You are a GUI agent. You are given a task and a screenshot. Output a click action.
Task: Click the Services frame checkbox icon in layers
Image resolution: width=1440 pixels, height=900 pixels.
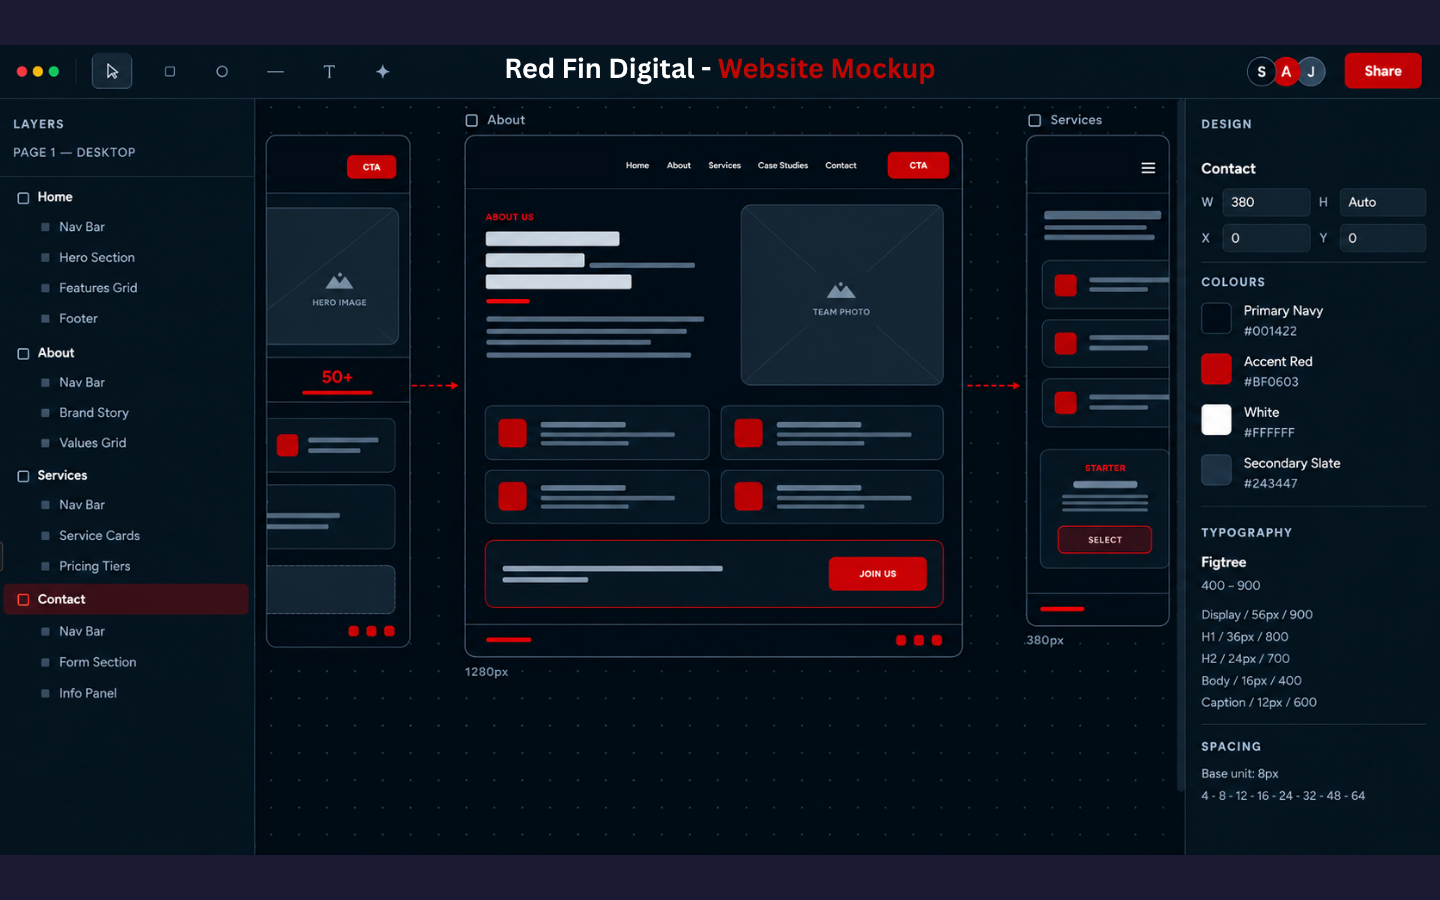click(23, 476)
